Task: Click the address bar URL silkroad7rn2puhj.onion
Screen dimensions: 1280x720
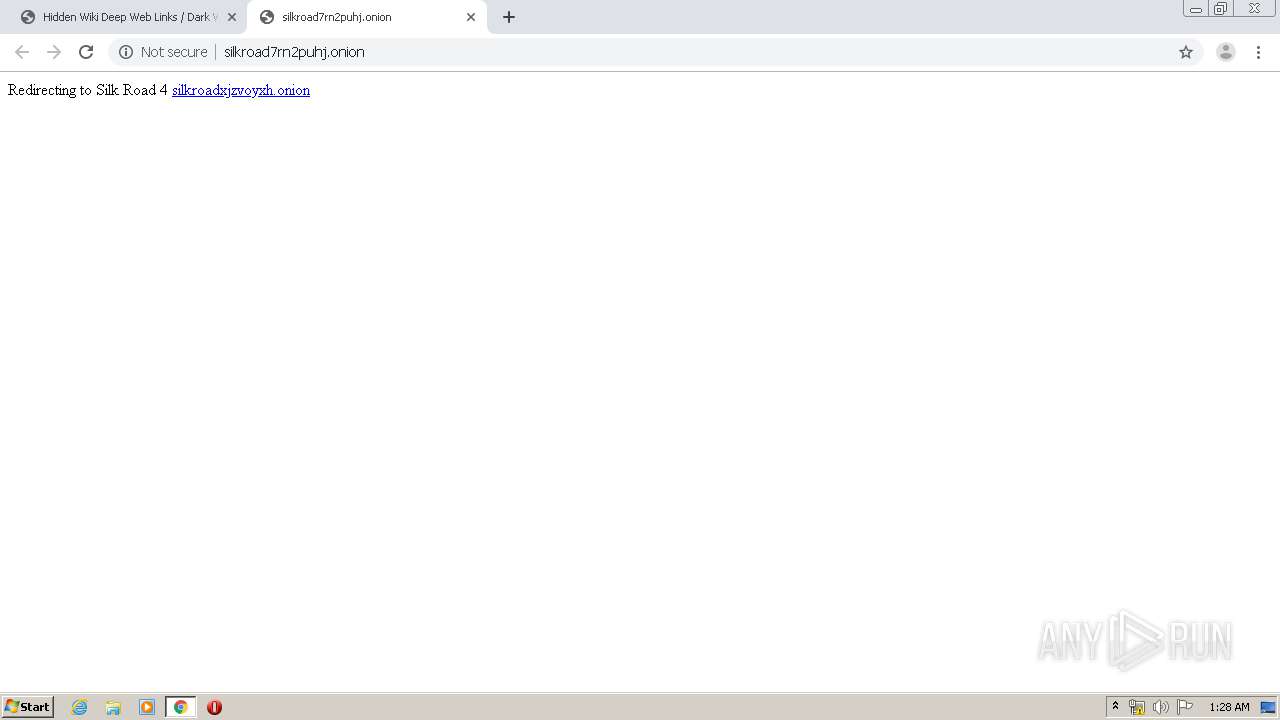Action: point(294,52)
